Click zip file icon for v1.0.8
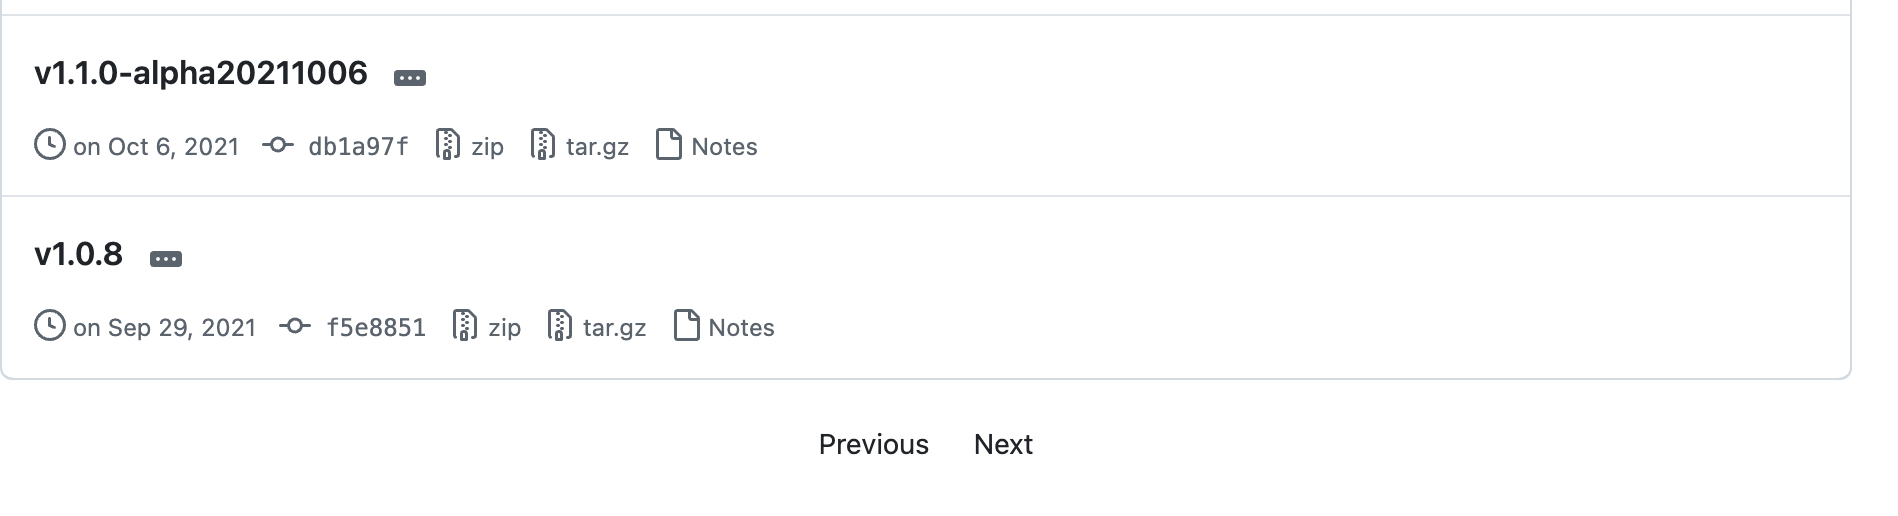 click(x=464, y=326)
